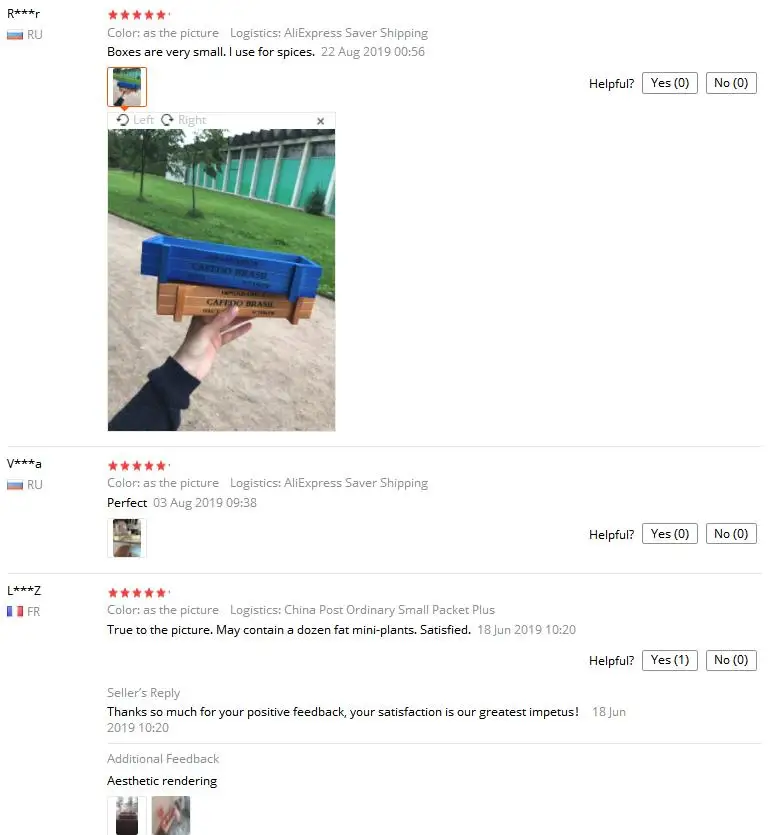Click the large blue and orange boxes photo
Viewport: 777px width, 835px height.
pos(222,280)
